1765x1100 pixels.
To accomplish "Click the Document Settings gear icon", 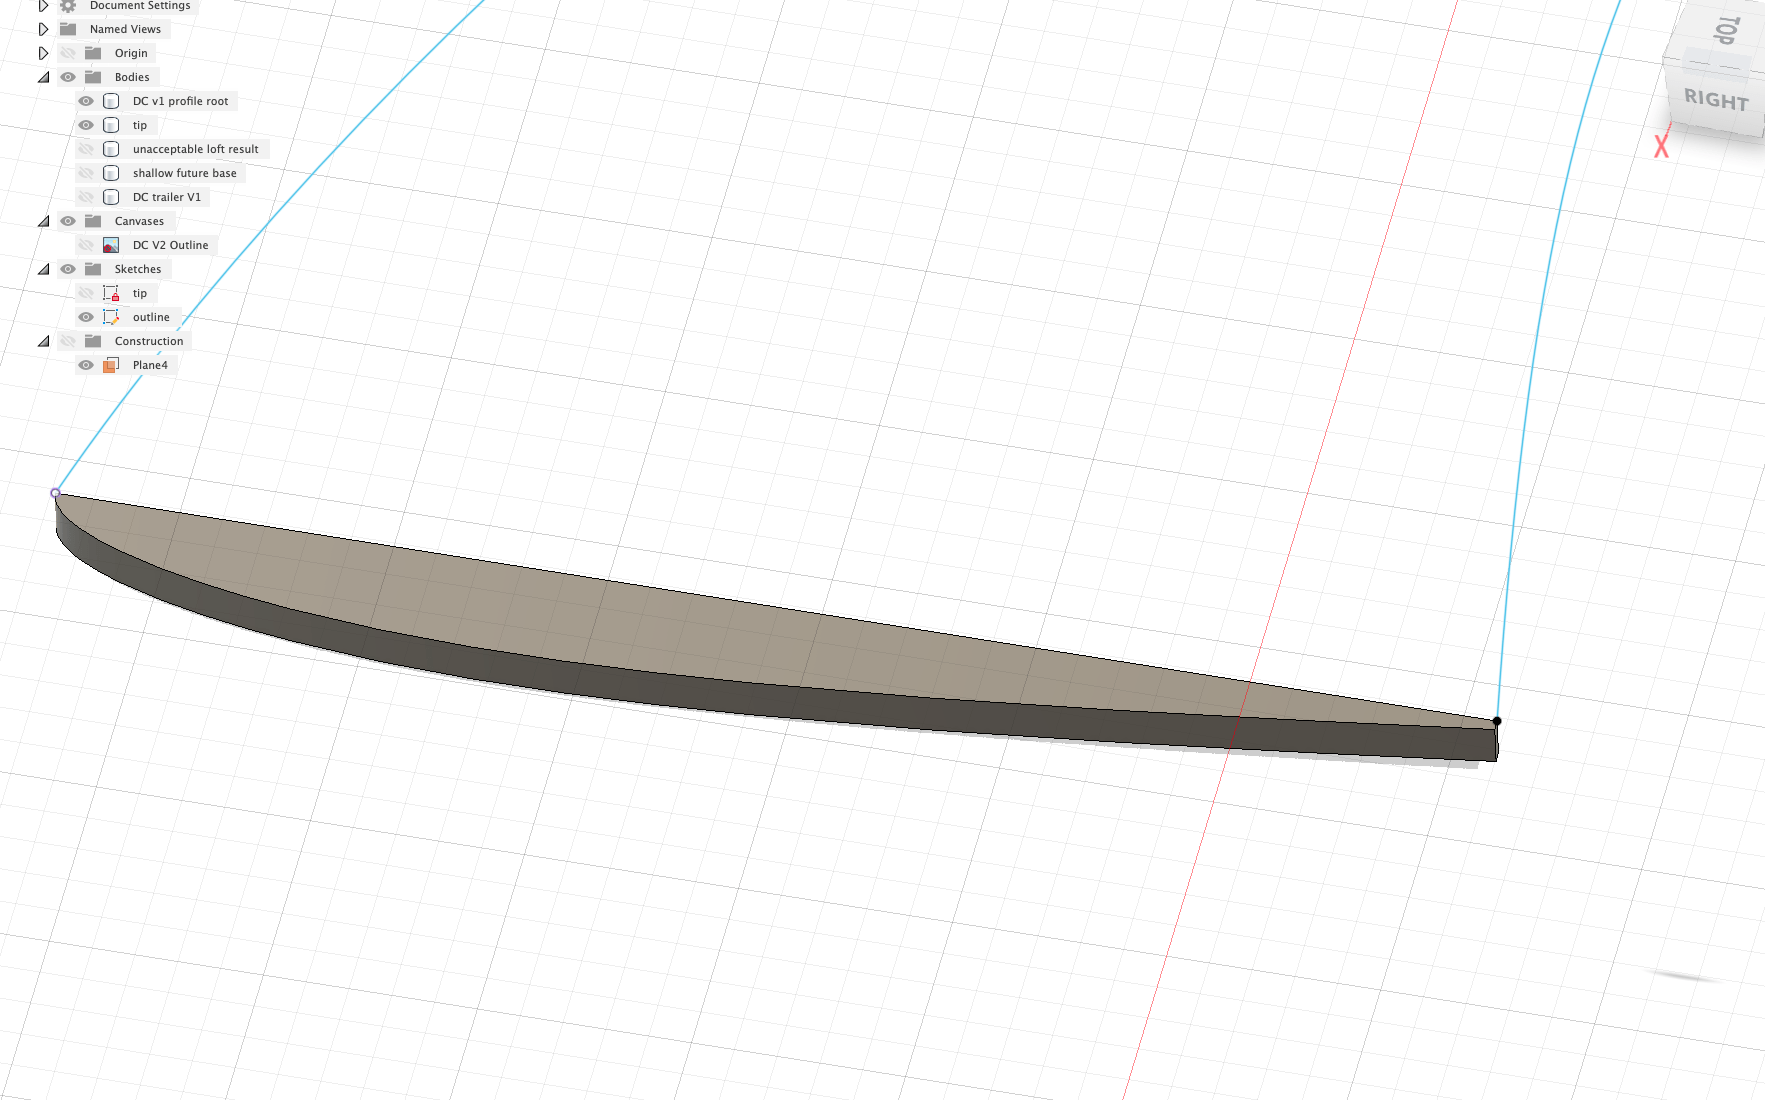I will point(66,5).
